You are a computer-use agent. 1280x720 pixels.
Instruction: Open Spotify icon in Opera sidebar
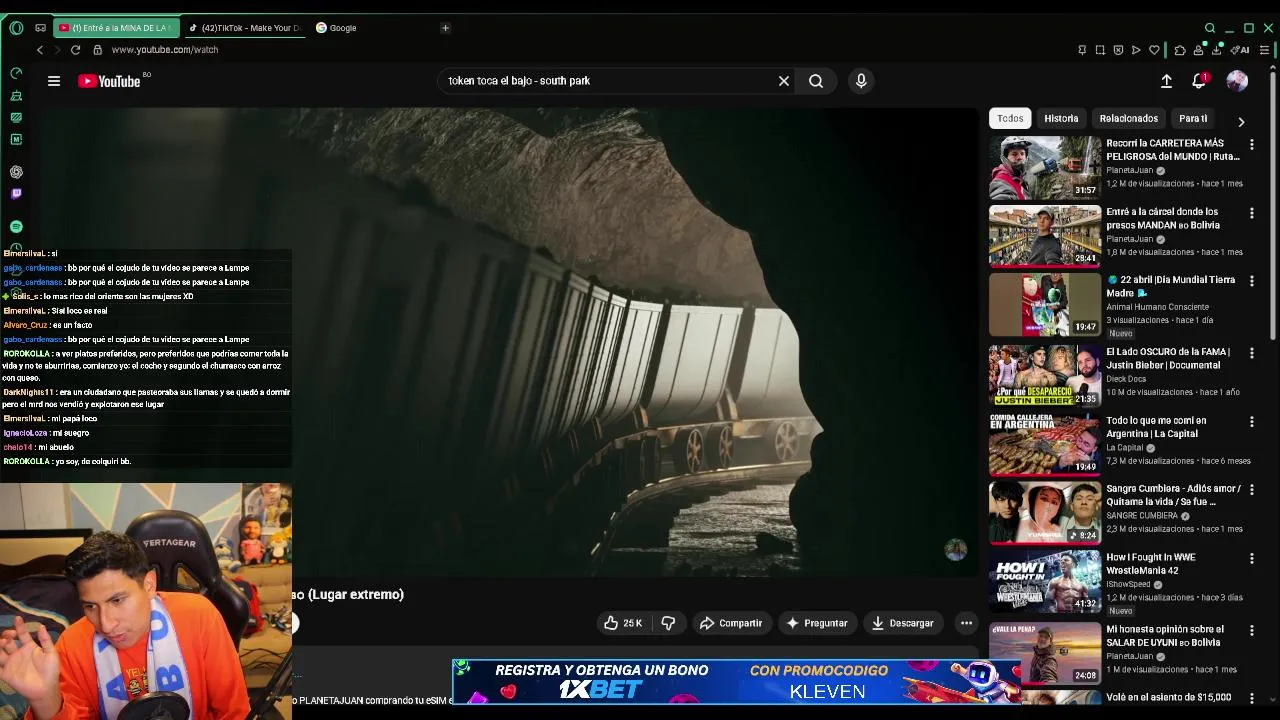click(16, 227)
